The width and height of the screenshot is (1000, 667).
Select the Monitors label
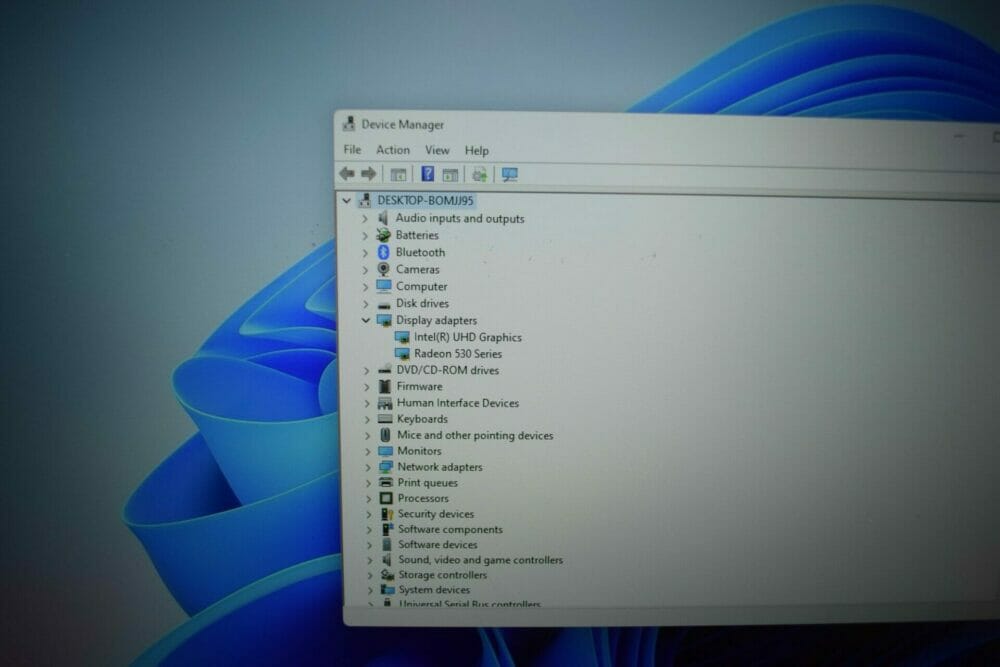(x=419, y=451)
